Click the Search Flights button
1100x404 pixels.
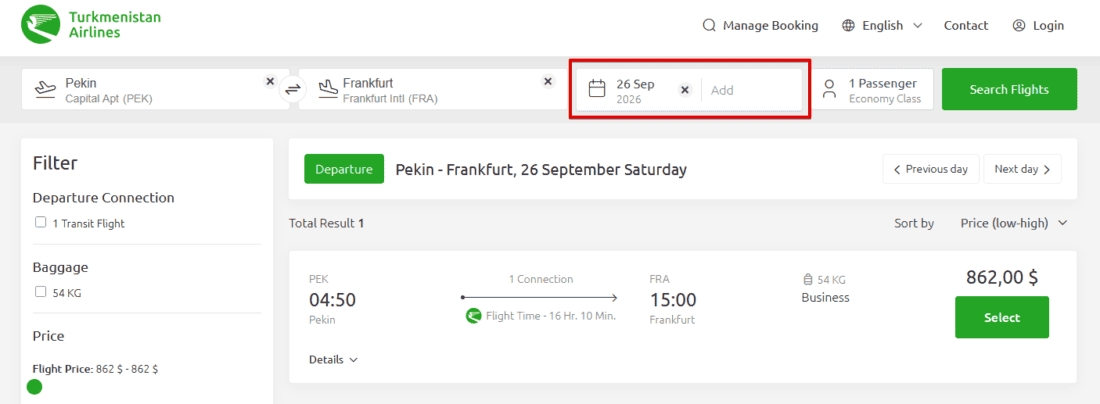pos(1009,89)
